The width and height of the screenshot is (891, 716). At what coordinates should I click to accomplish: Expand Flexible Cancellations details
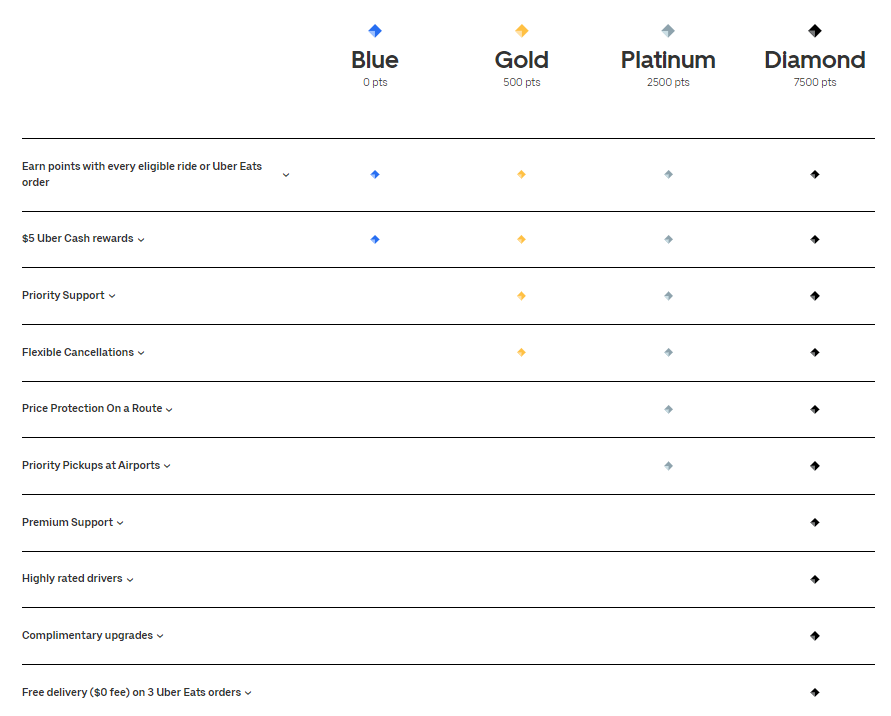(x=141, y=353)
